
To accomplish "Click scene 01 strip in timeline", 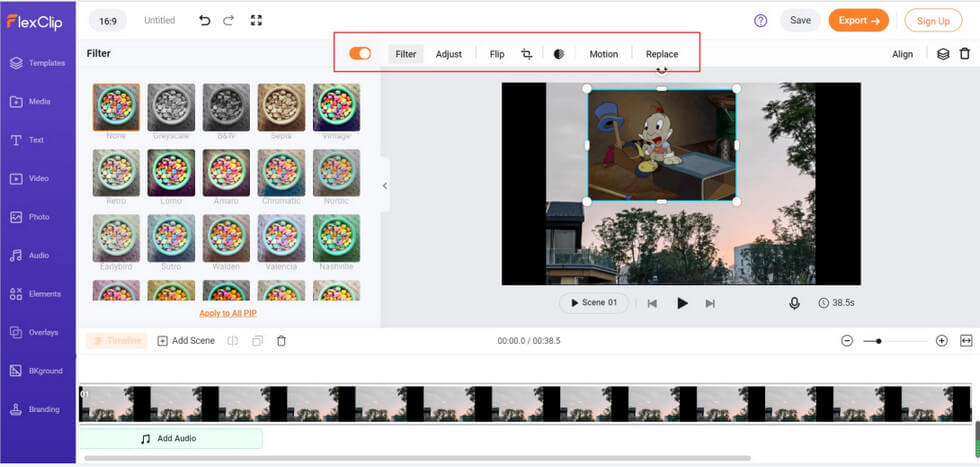I will point(525,404).
